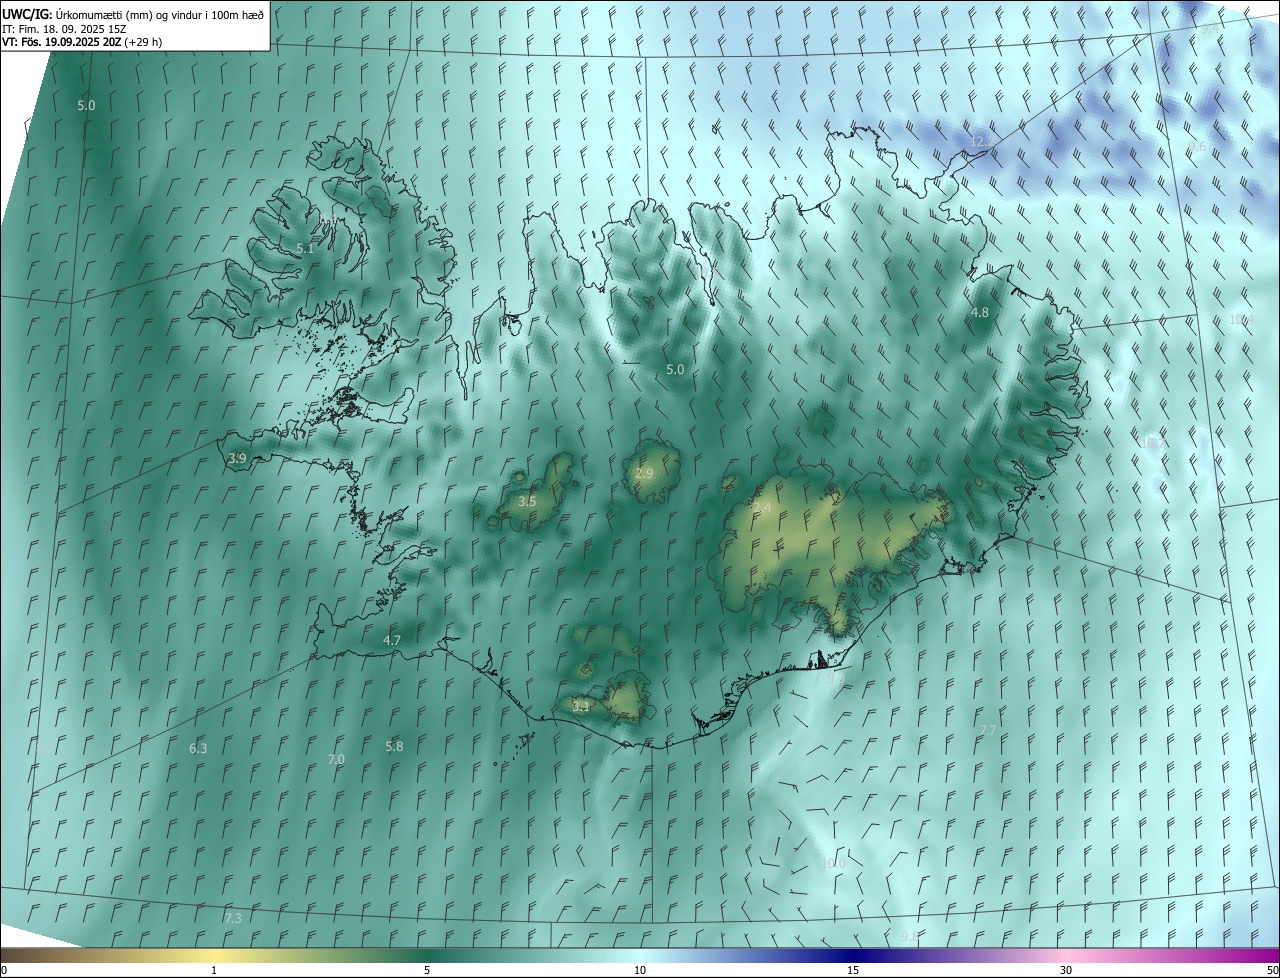The height and width of the screenshot is (978, 1280).
Task: Select the IT: Fim. 18. 09. 2025 15Z line
Action: pyautogui.click(x=64, y=28)
